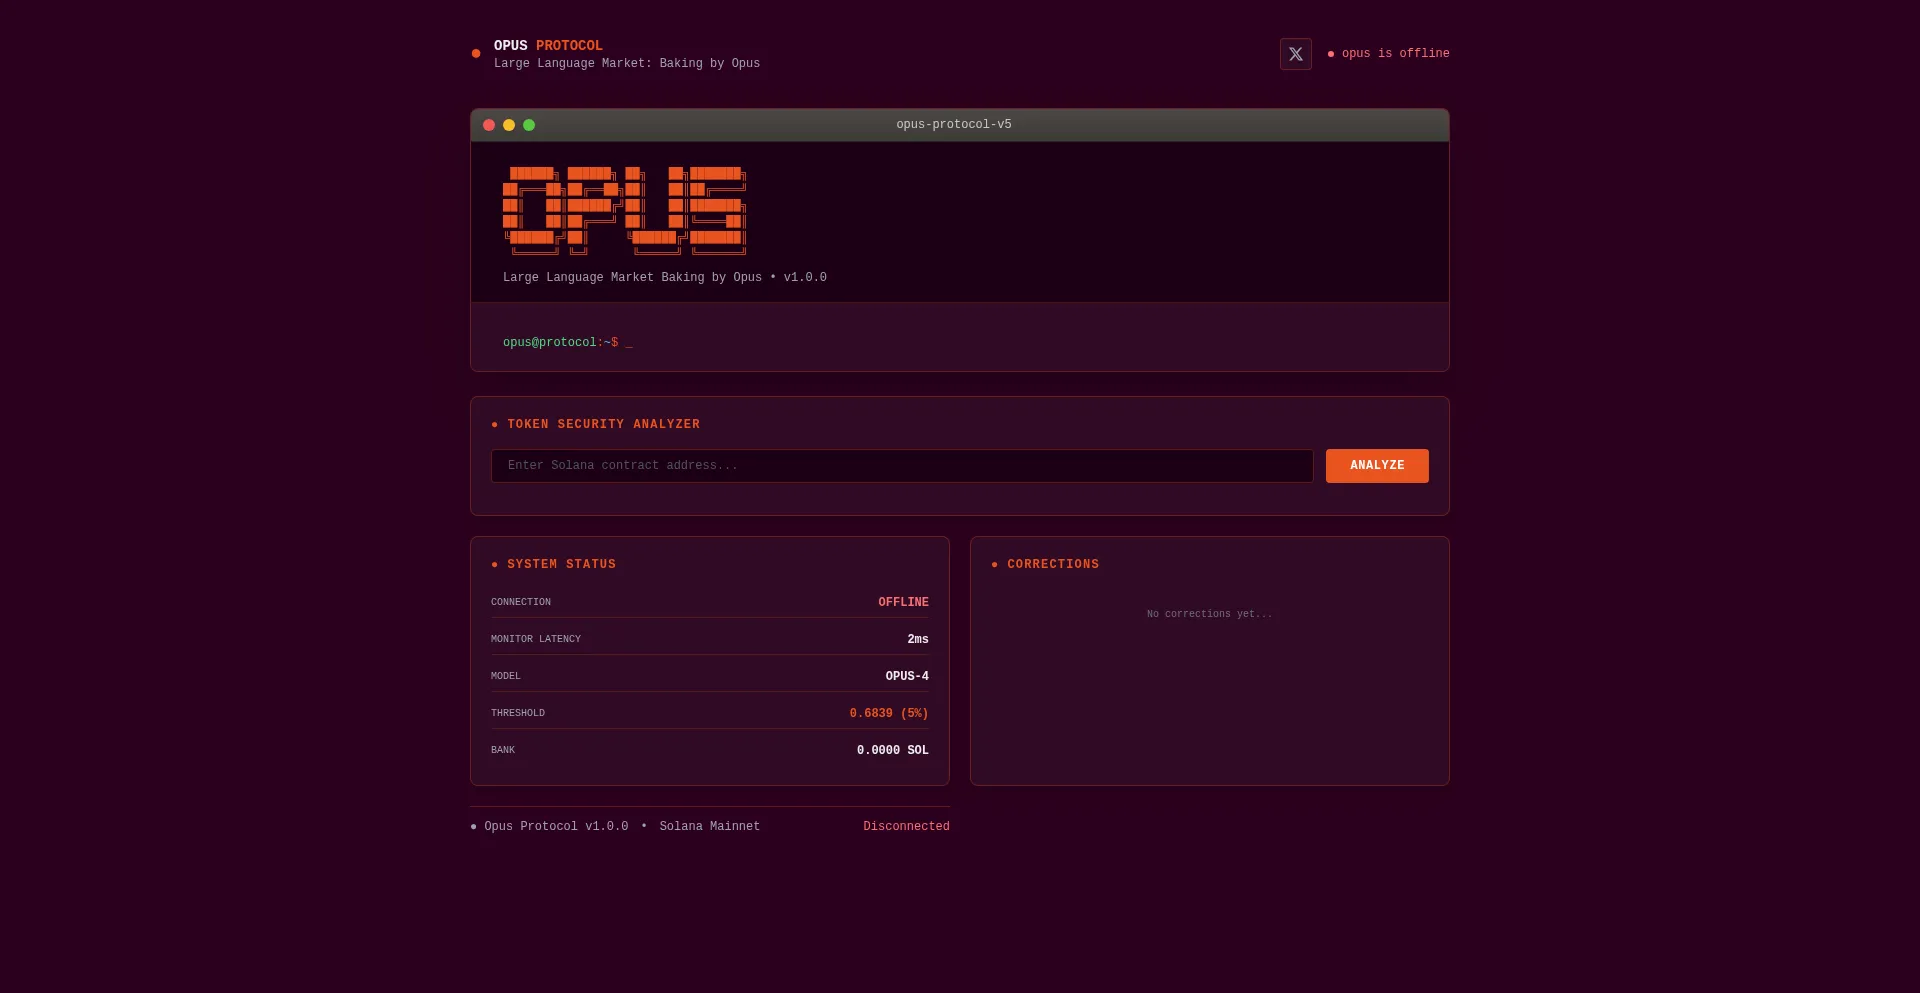Click the green traffic light in terminal window
This screenshot has height=993, width=1920.
point(528,124)
